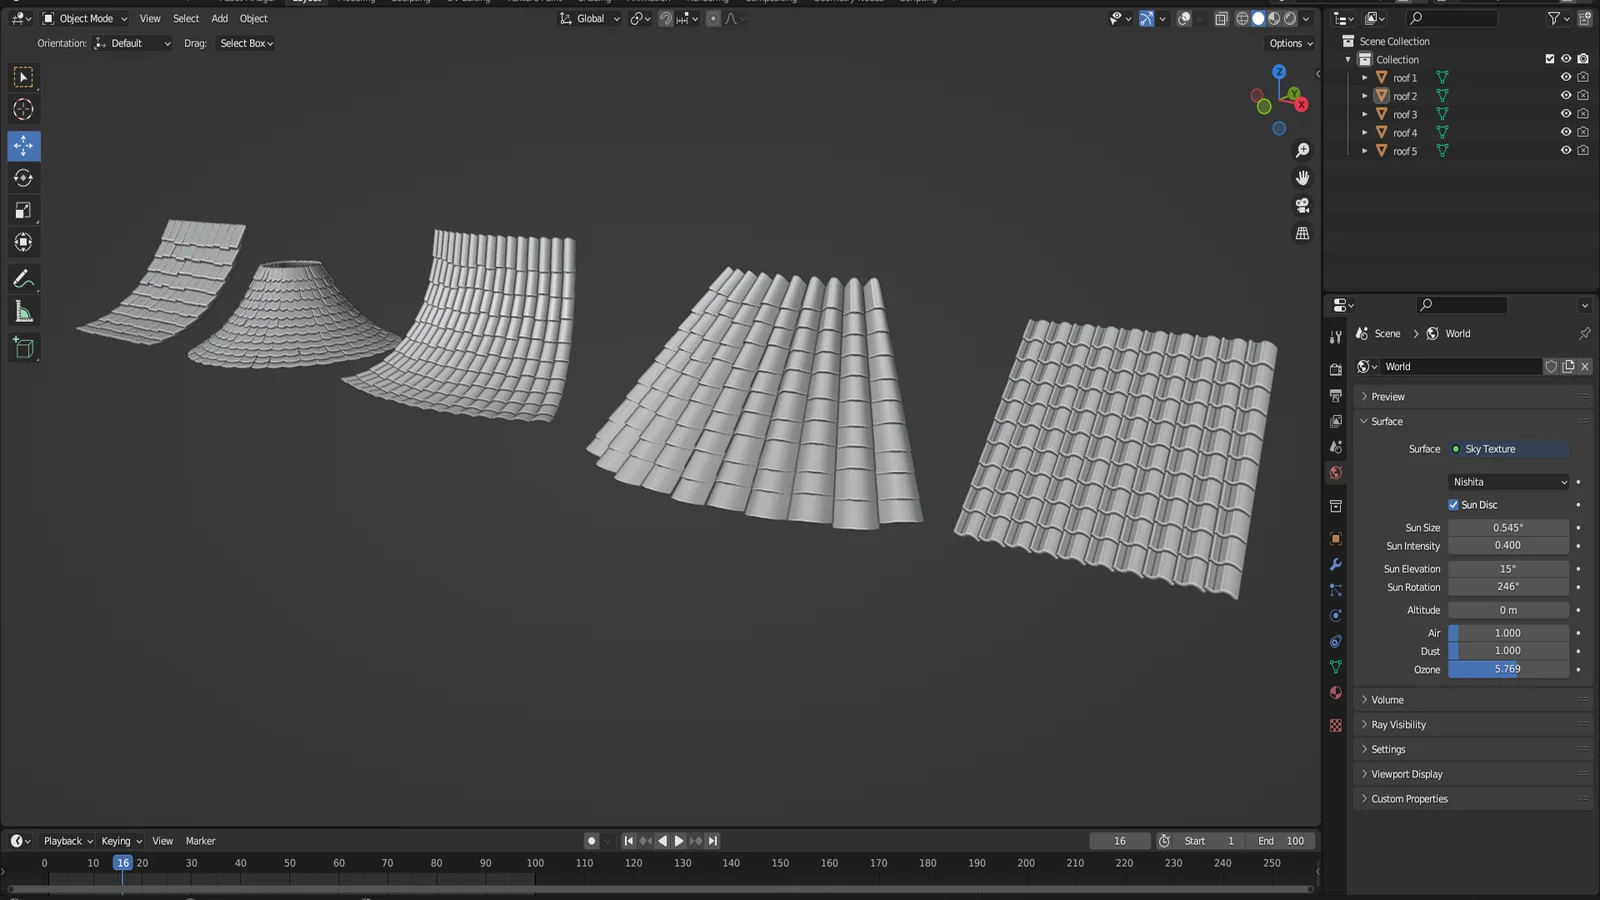1600x900 pixels.
Task: Select the Move tool
Action: click(23, 145)
